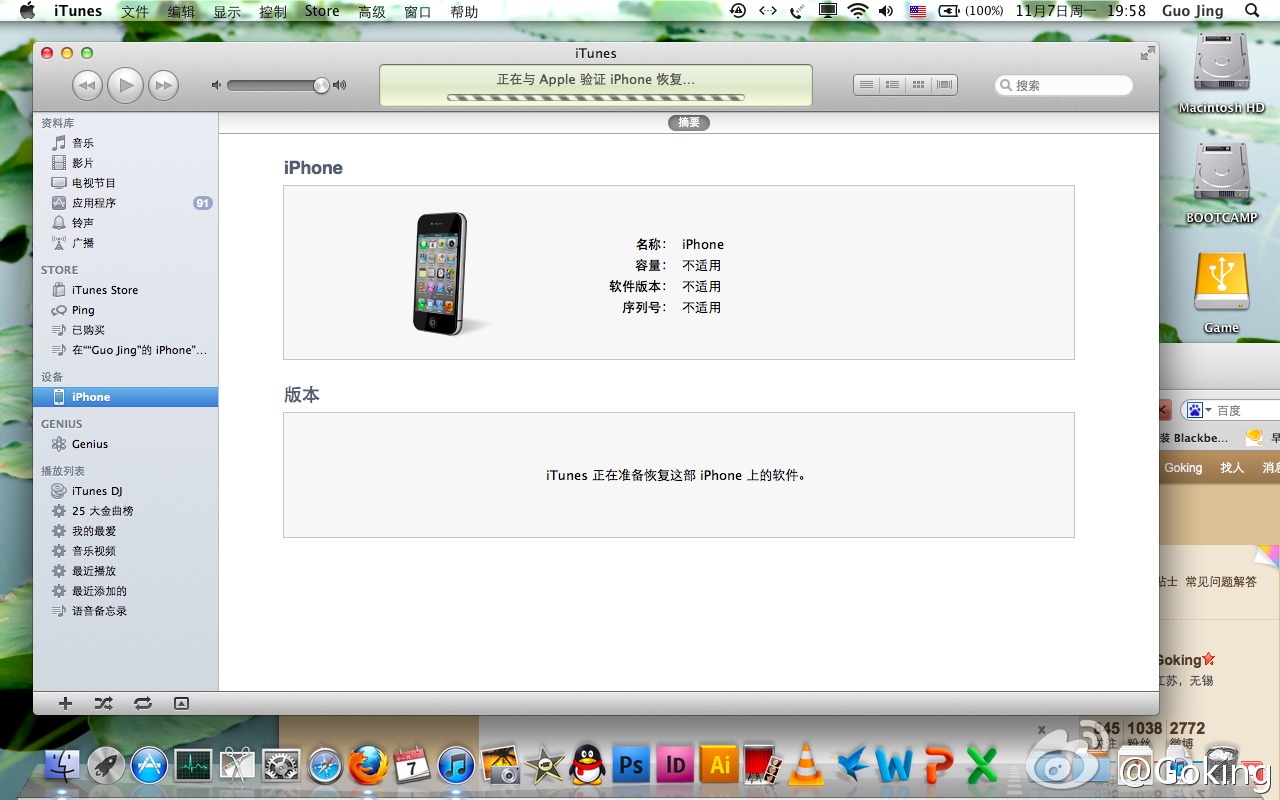Start playback with the play button
This screenshot has width=1280, height=800.
pyautogui.click(x=125, y=85)
